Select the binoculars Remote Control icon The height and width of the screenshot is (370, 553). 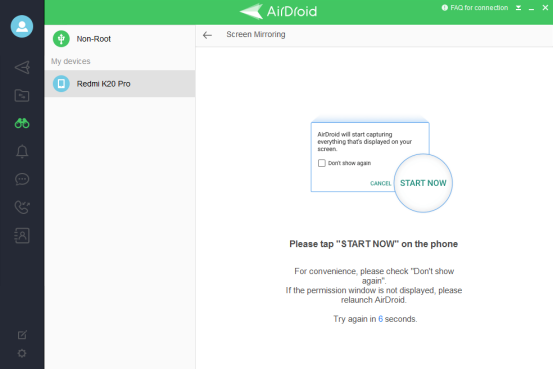click(x=22, y=123)
